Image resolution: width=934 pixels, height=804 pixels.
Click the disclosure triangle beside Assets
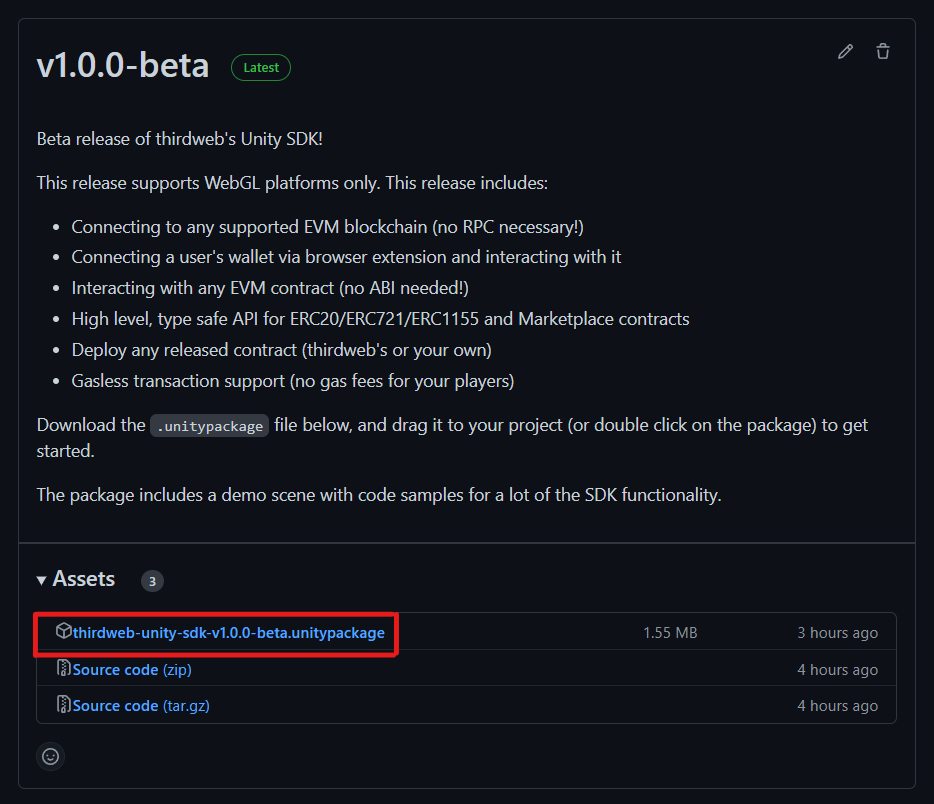pos(41,579)
